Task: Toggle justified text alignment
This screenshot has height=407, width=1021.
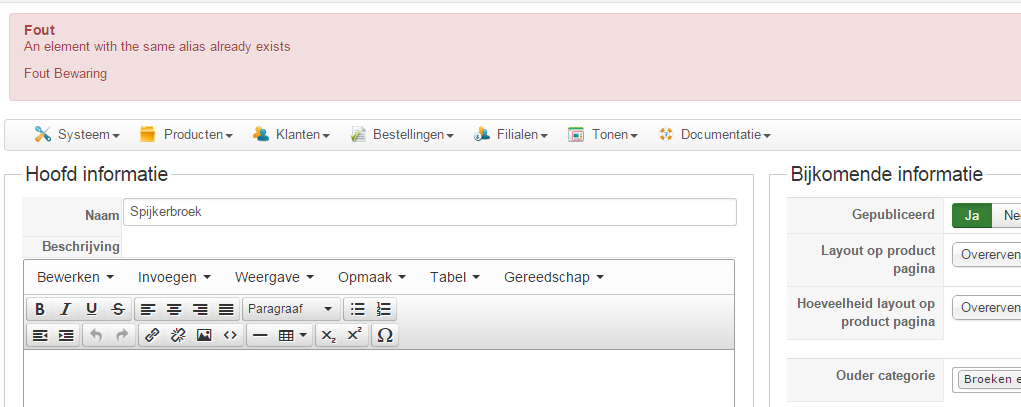Action: [226, 309]
